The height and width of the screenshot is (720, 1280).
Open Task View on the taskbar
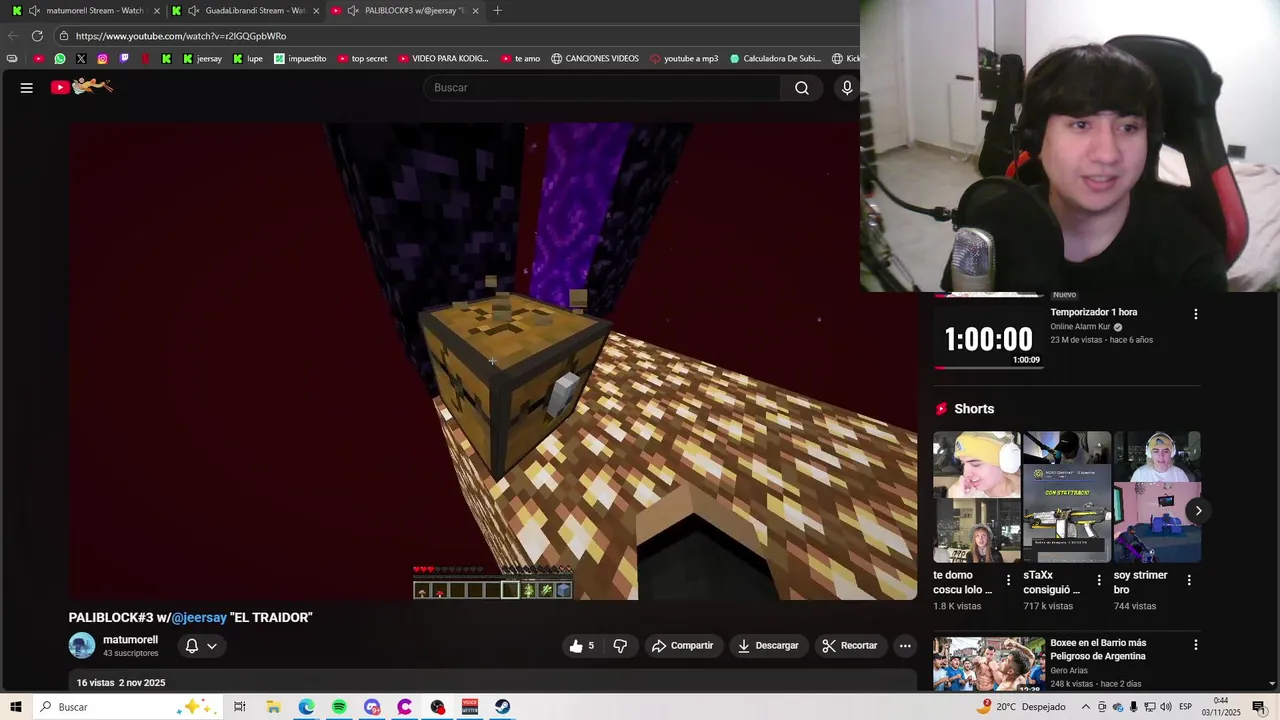[x=240, y=707]
